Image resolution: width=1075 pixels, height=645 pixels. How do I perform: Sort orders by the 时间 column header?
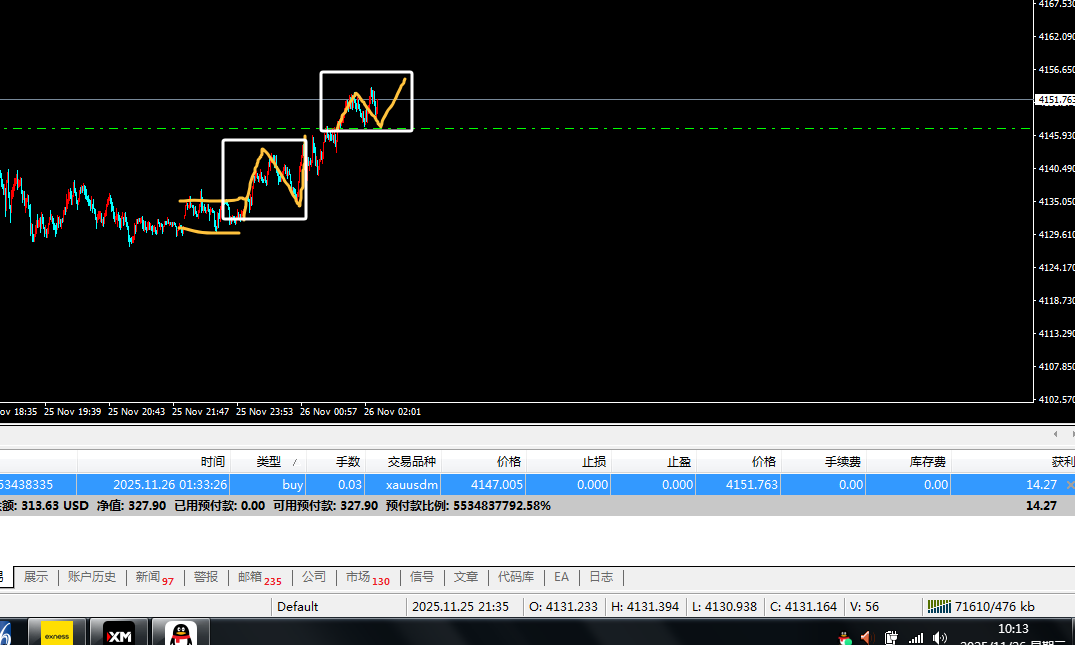[x=212, y=462]
